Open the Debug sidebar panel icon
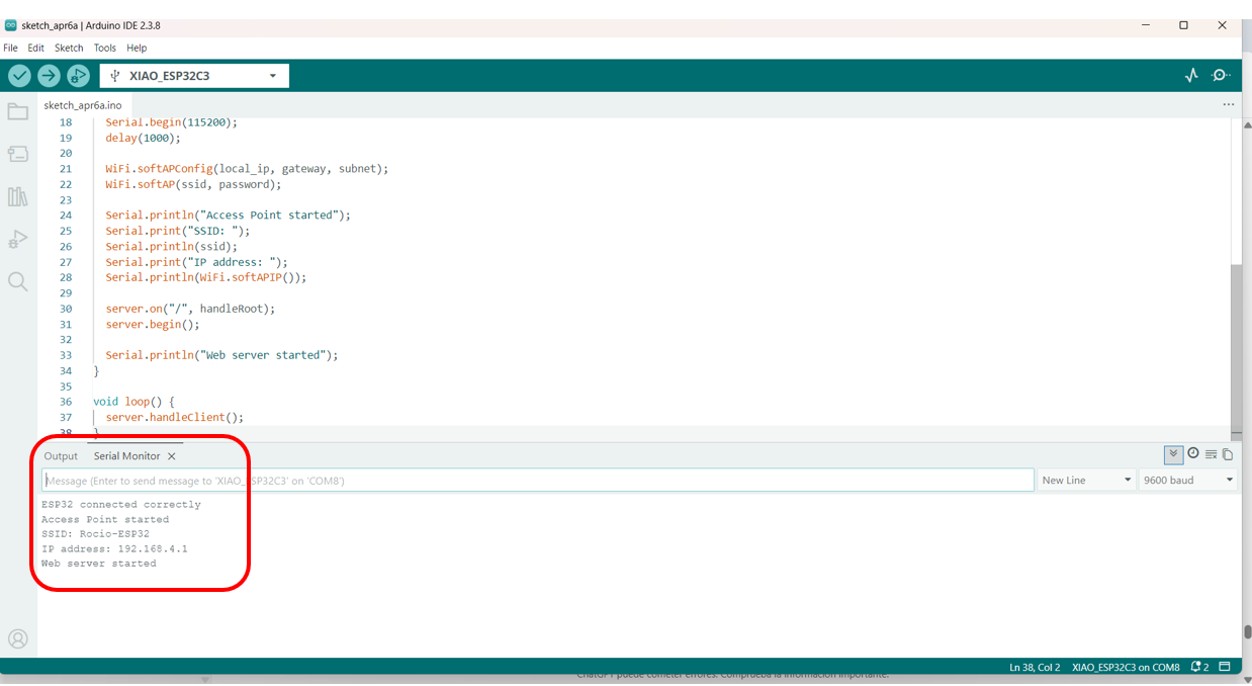Image resolution: width=1252 pixels, height=686 pixels. pos(18,239)
